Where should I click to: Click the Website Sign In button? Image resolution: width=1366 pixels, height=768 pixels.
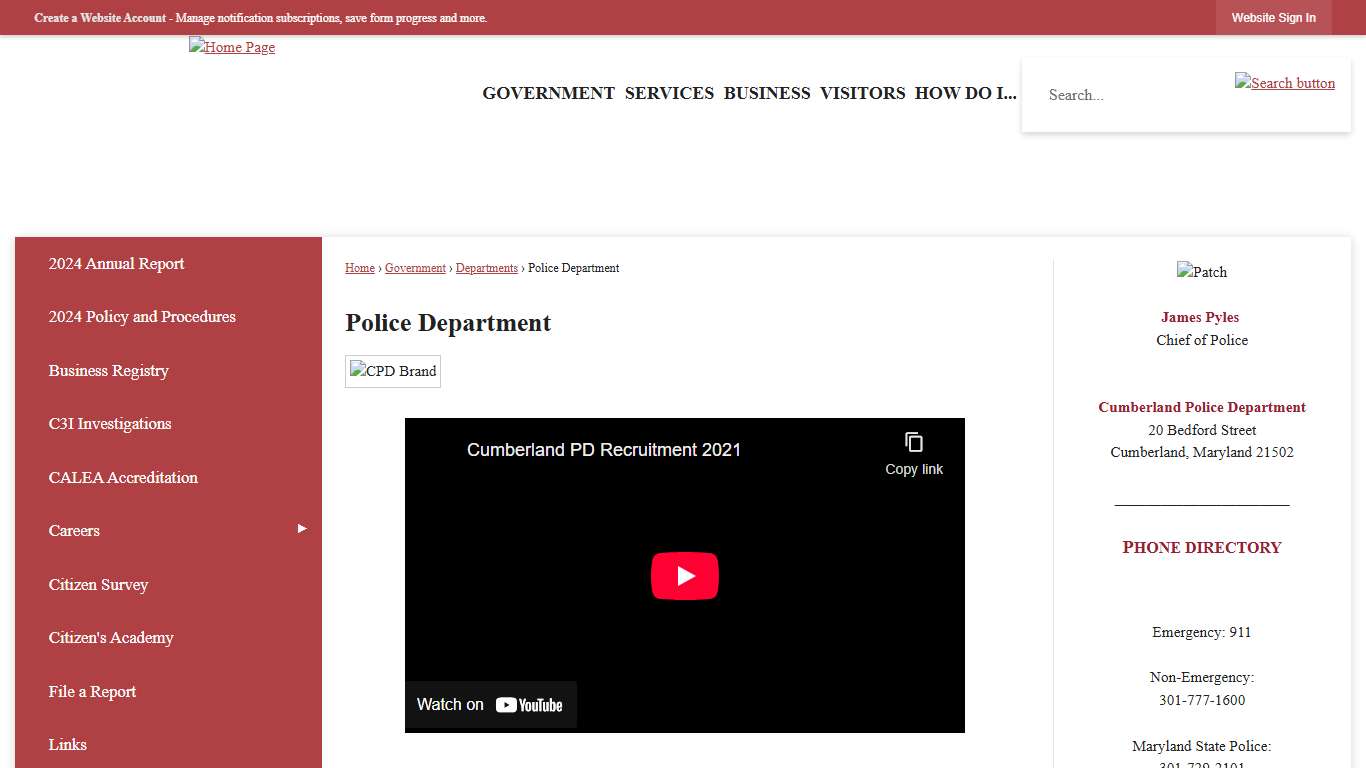point(1273,18)
